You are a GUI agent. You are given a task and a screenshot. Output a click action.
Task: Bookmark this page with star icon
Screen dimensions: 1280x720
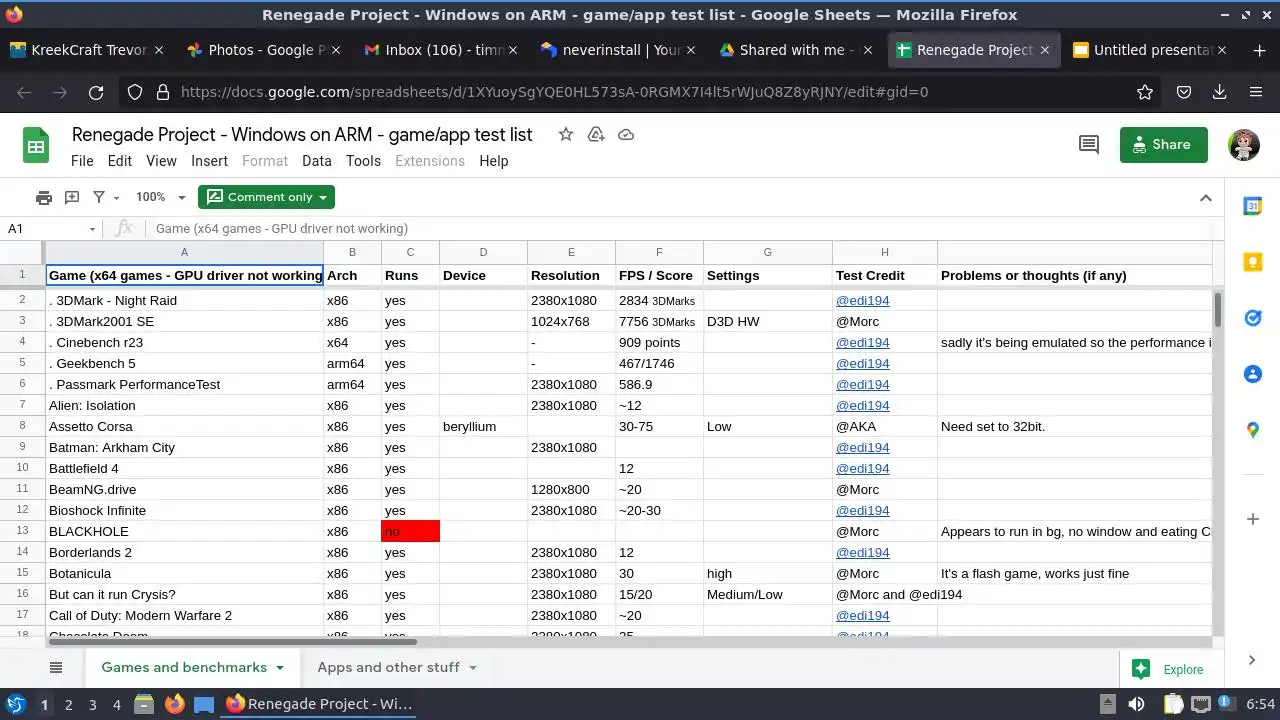[1145, 92]
